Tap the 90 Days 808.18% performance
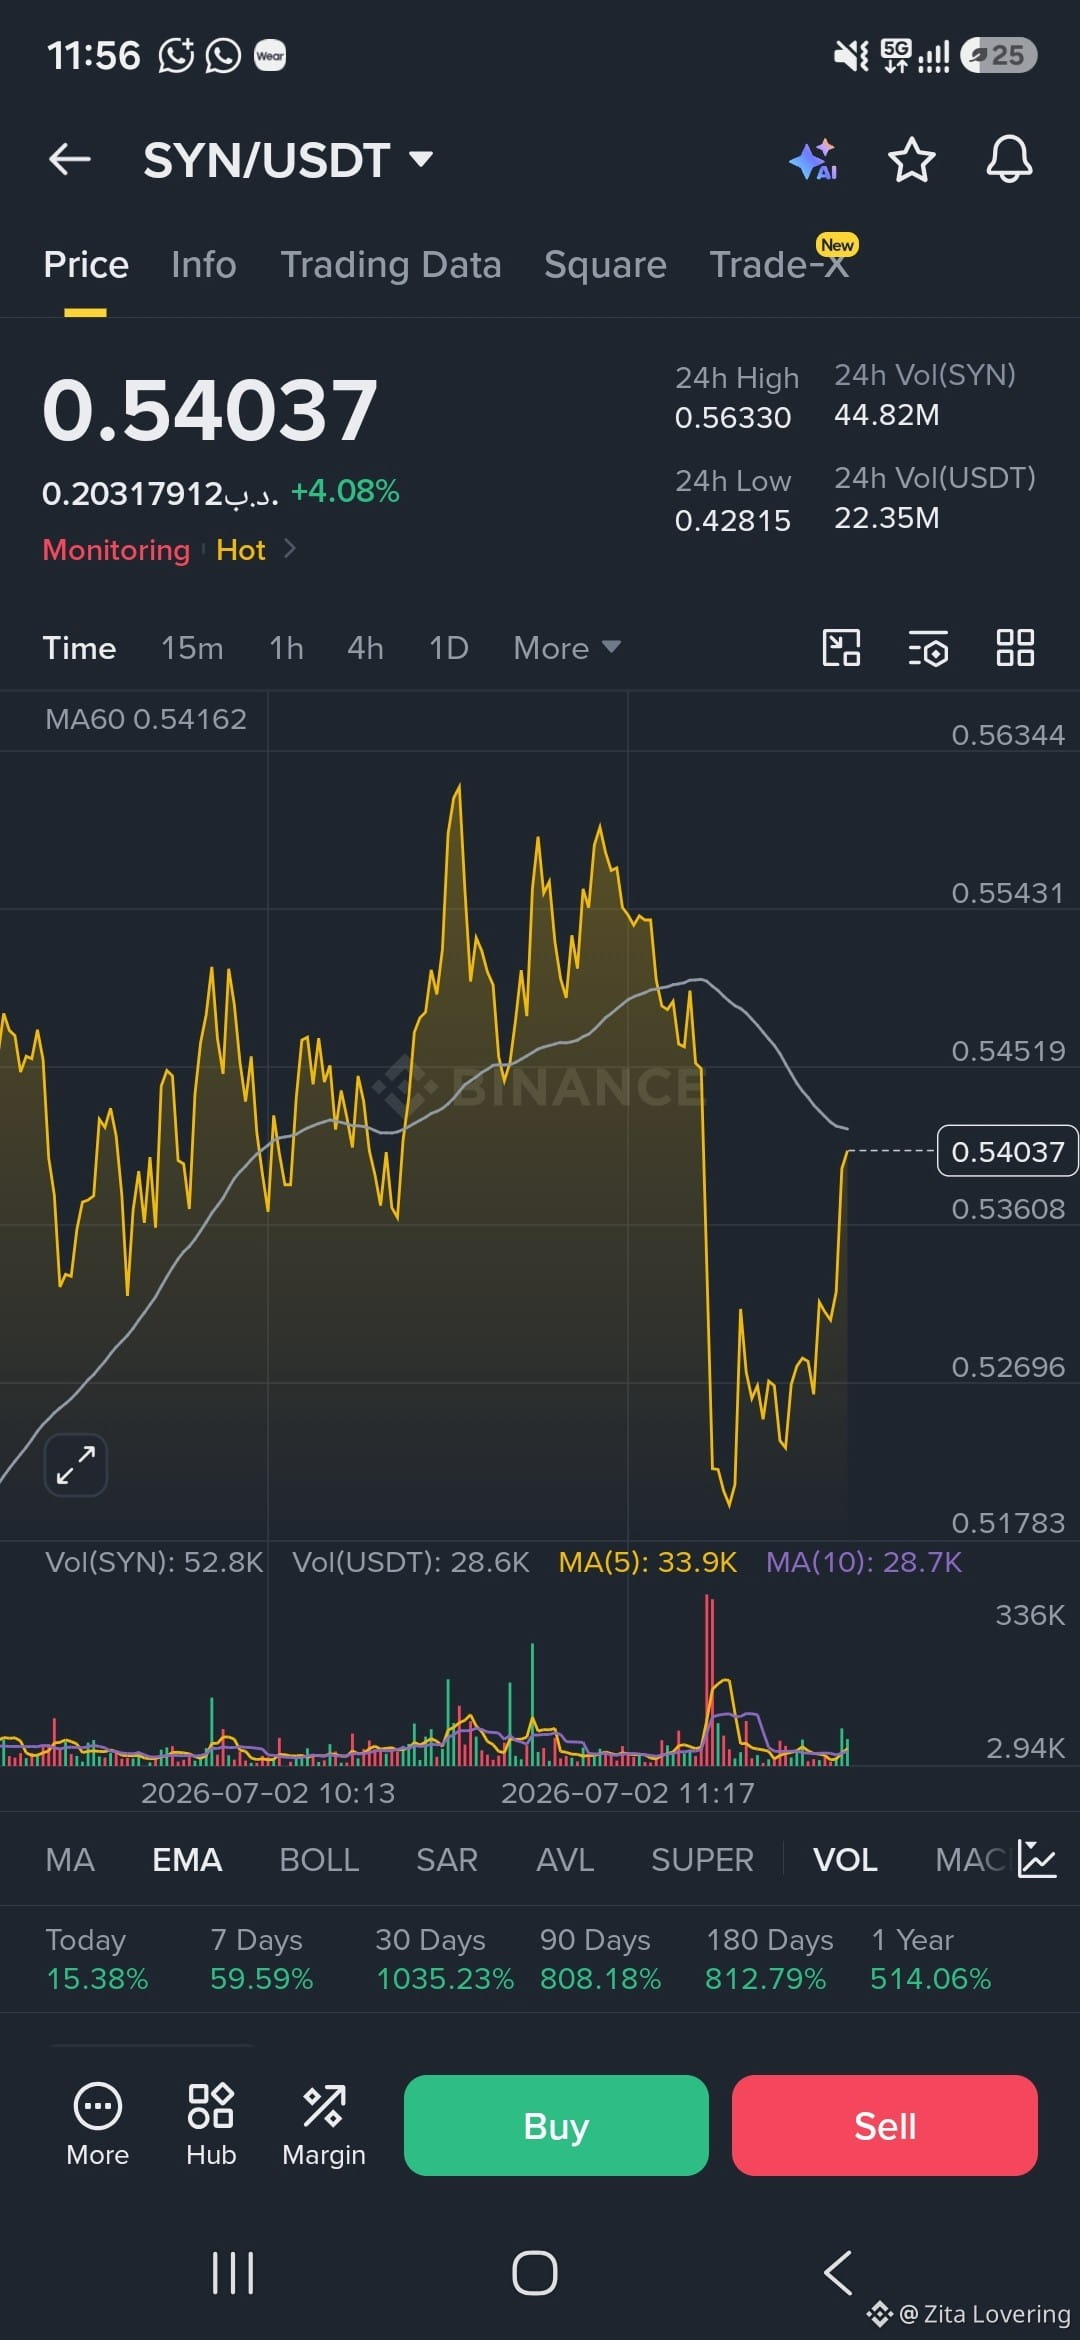Viewport: 1080px width, 2340px height. (x=600, y=1959)
